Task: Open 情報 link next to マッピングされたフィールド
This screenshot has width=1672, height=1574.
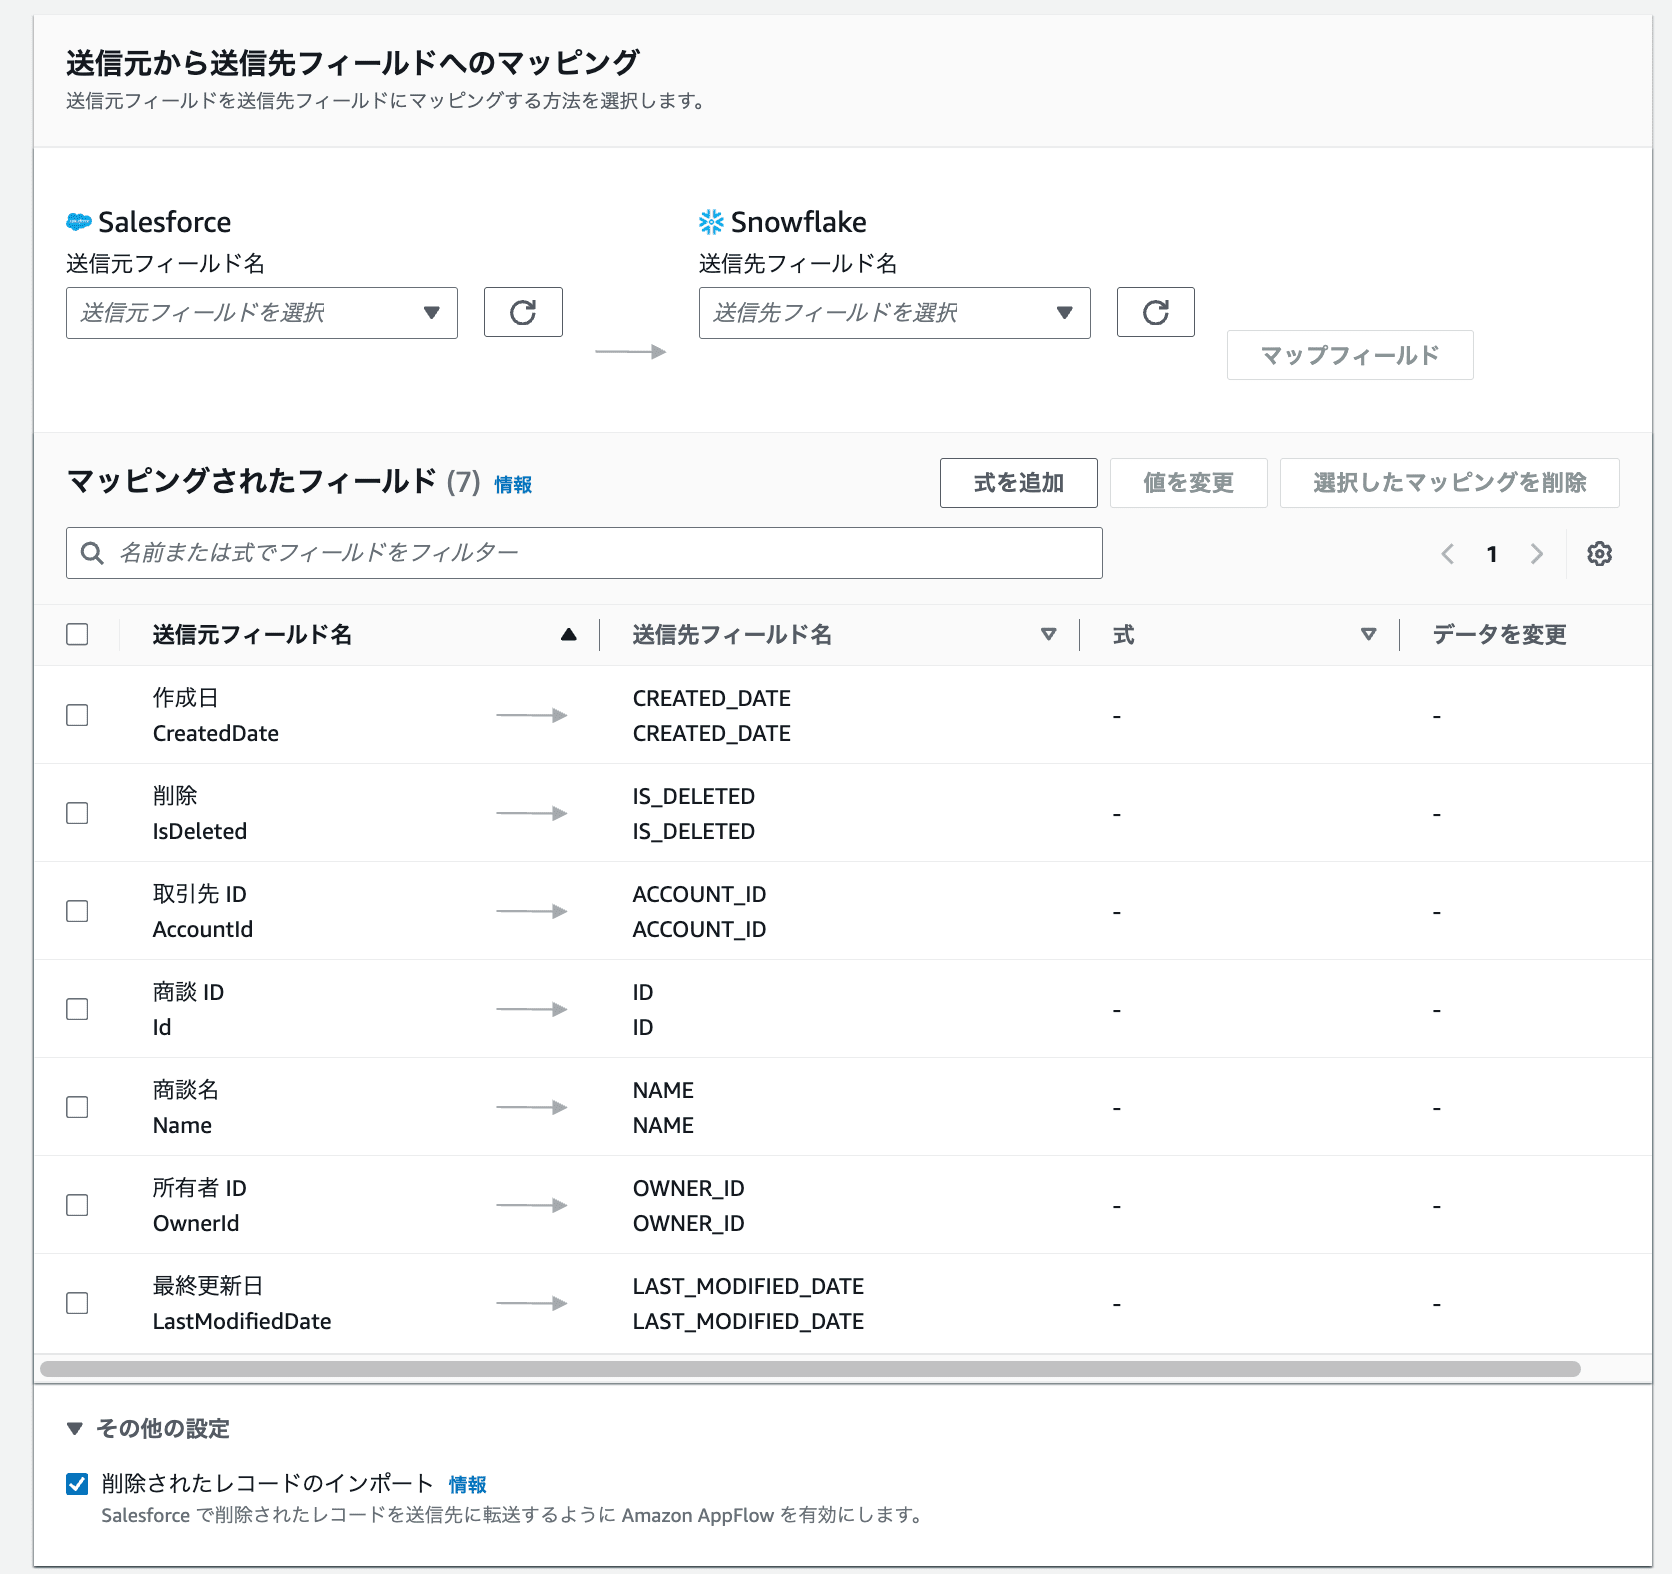Action: coord(513,485)
